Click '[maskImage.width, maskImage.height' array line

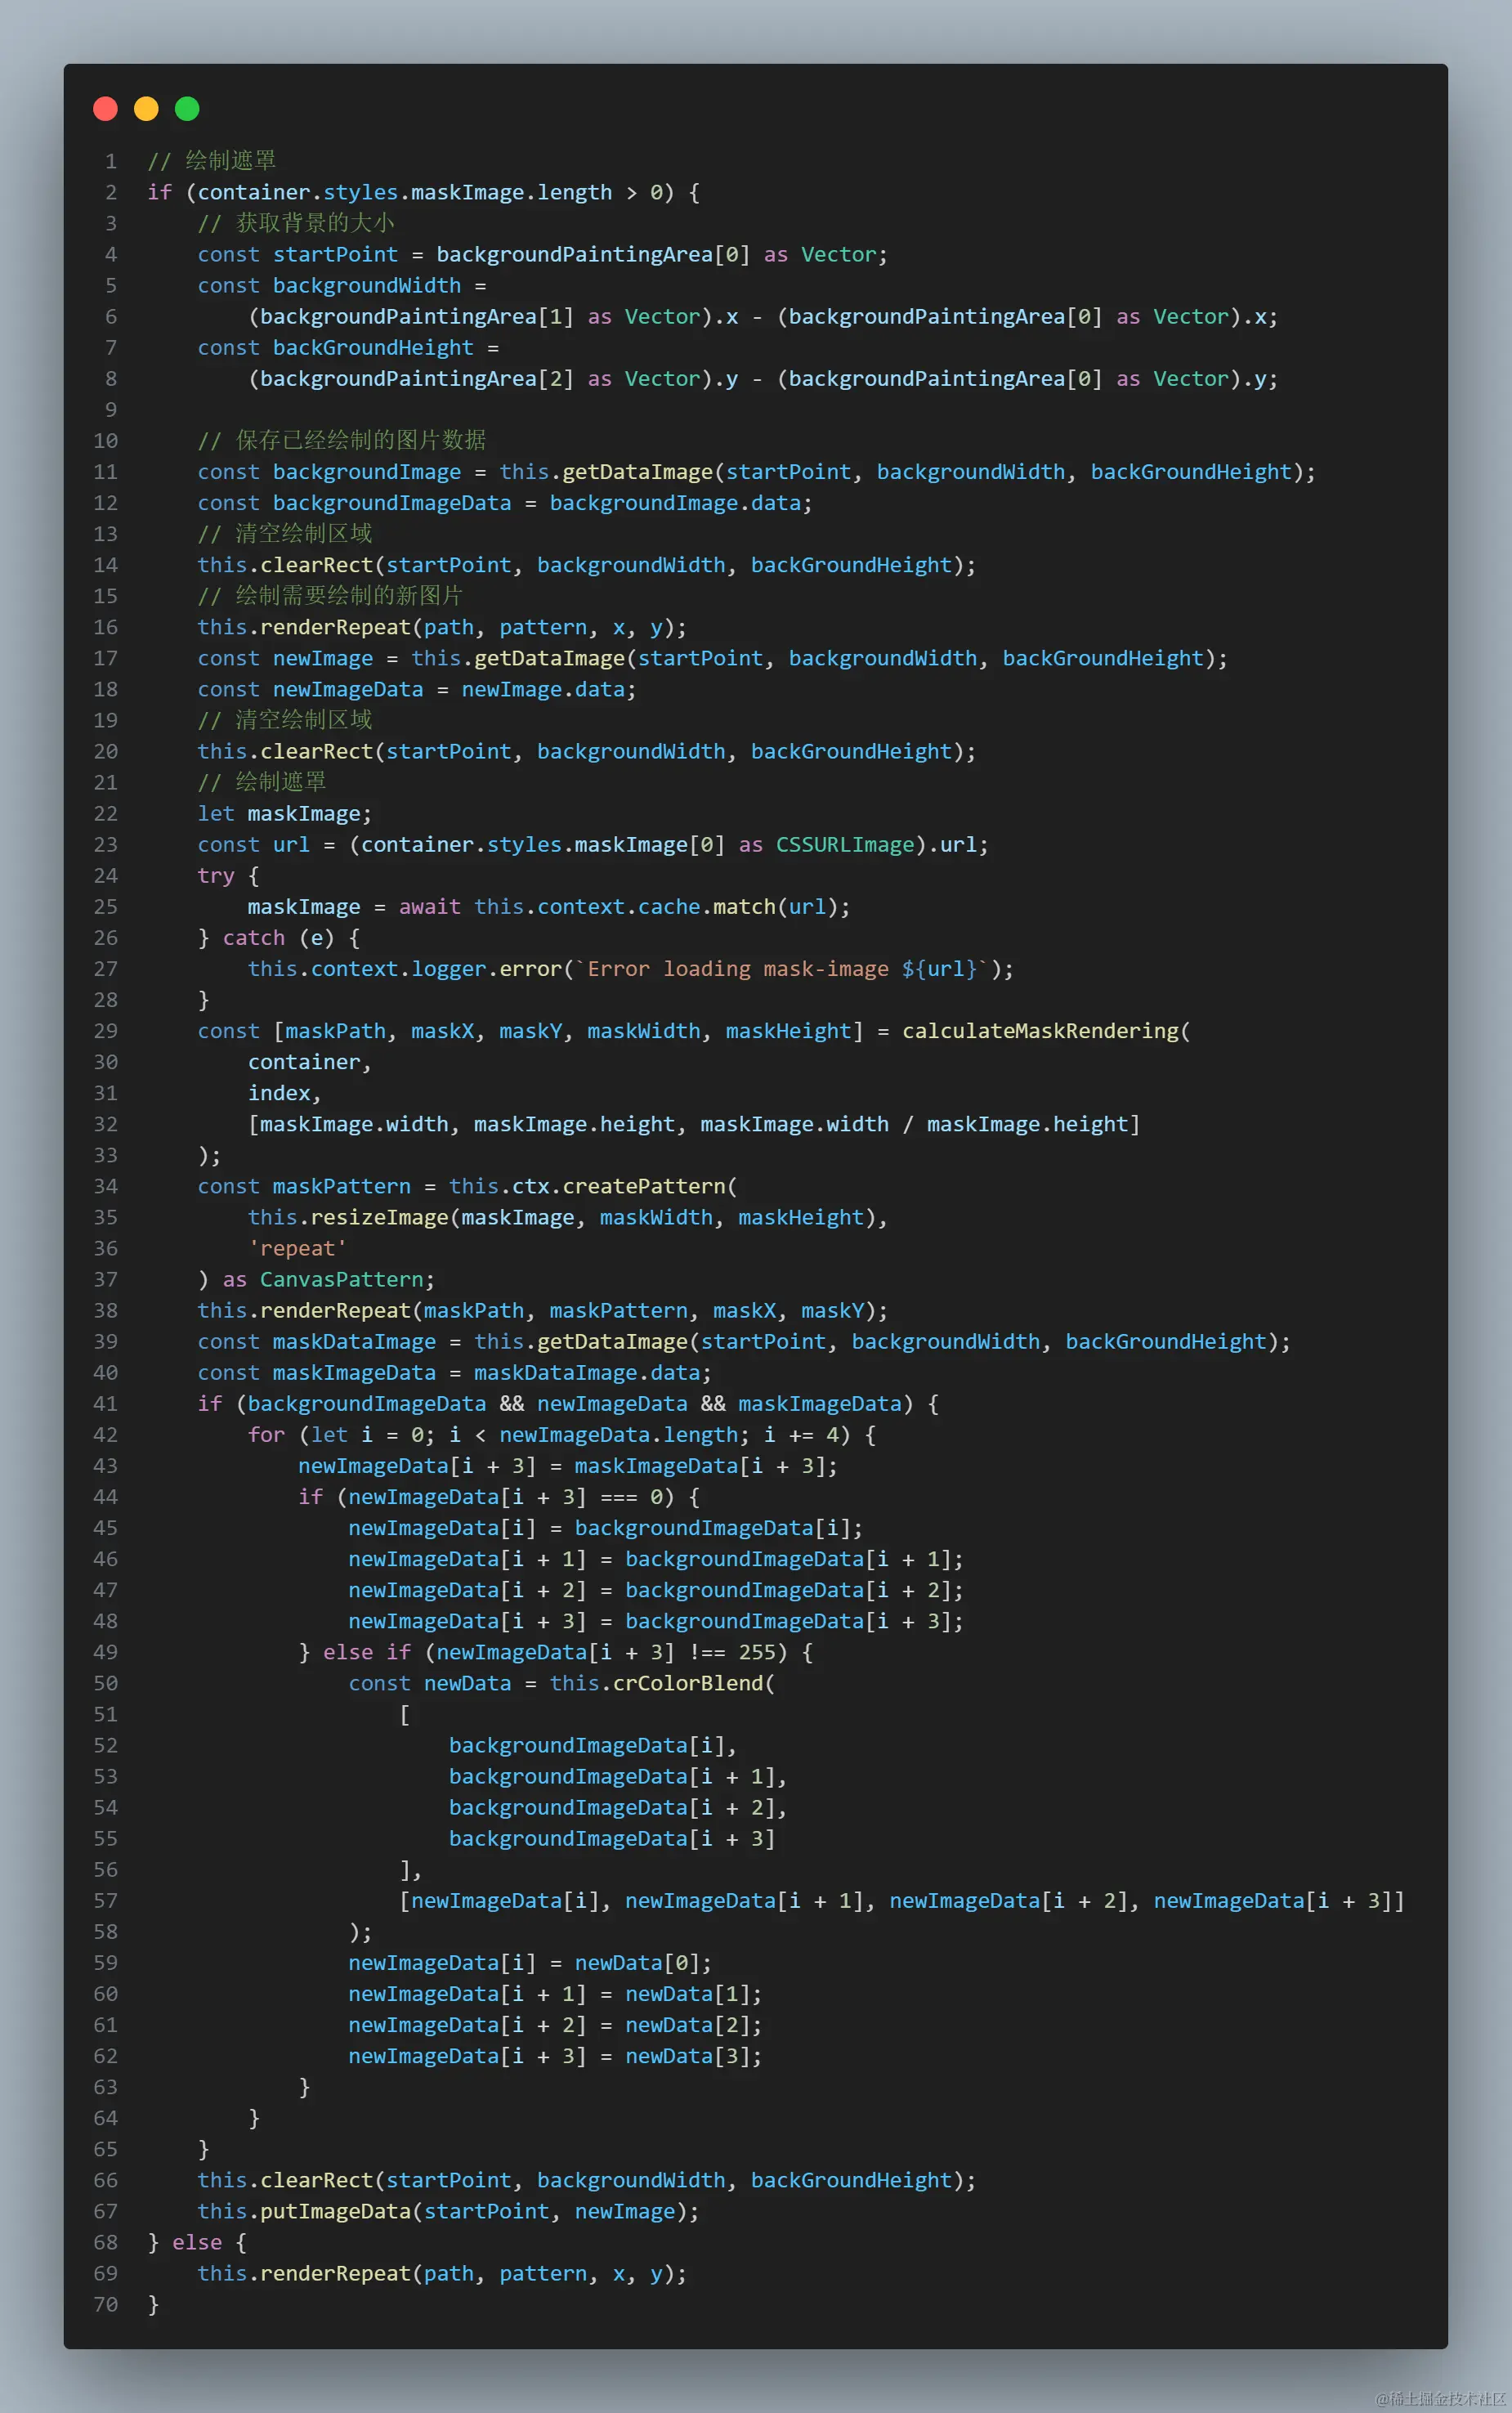coord(694,1124)
